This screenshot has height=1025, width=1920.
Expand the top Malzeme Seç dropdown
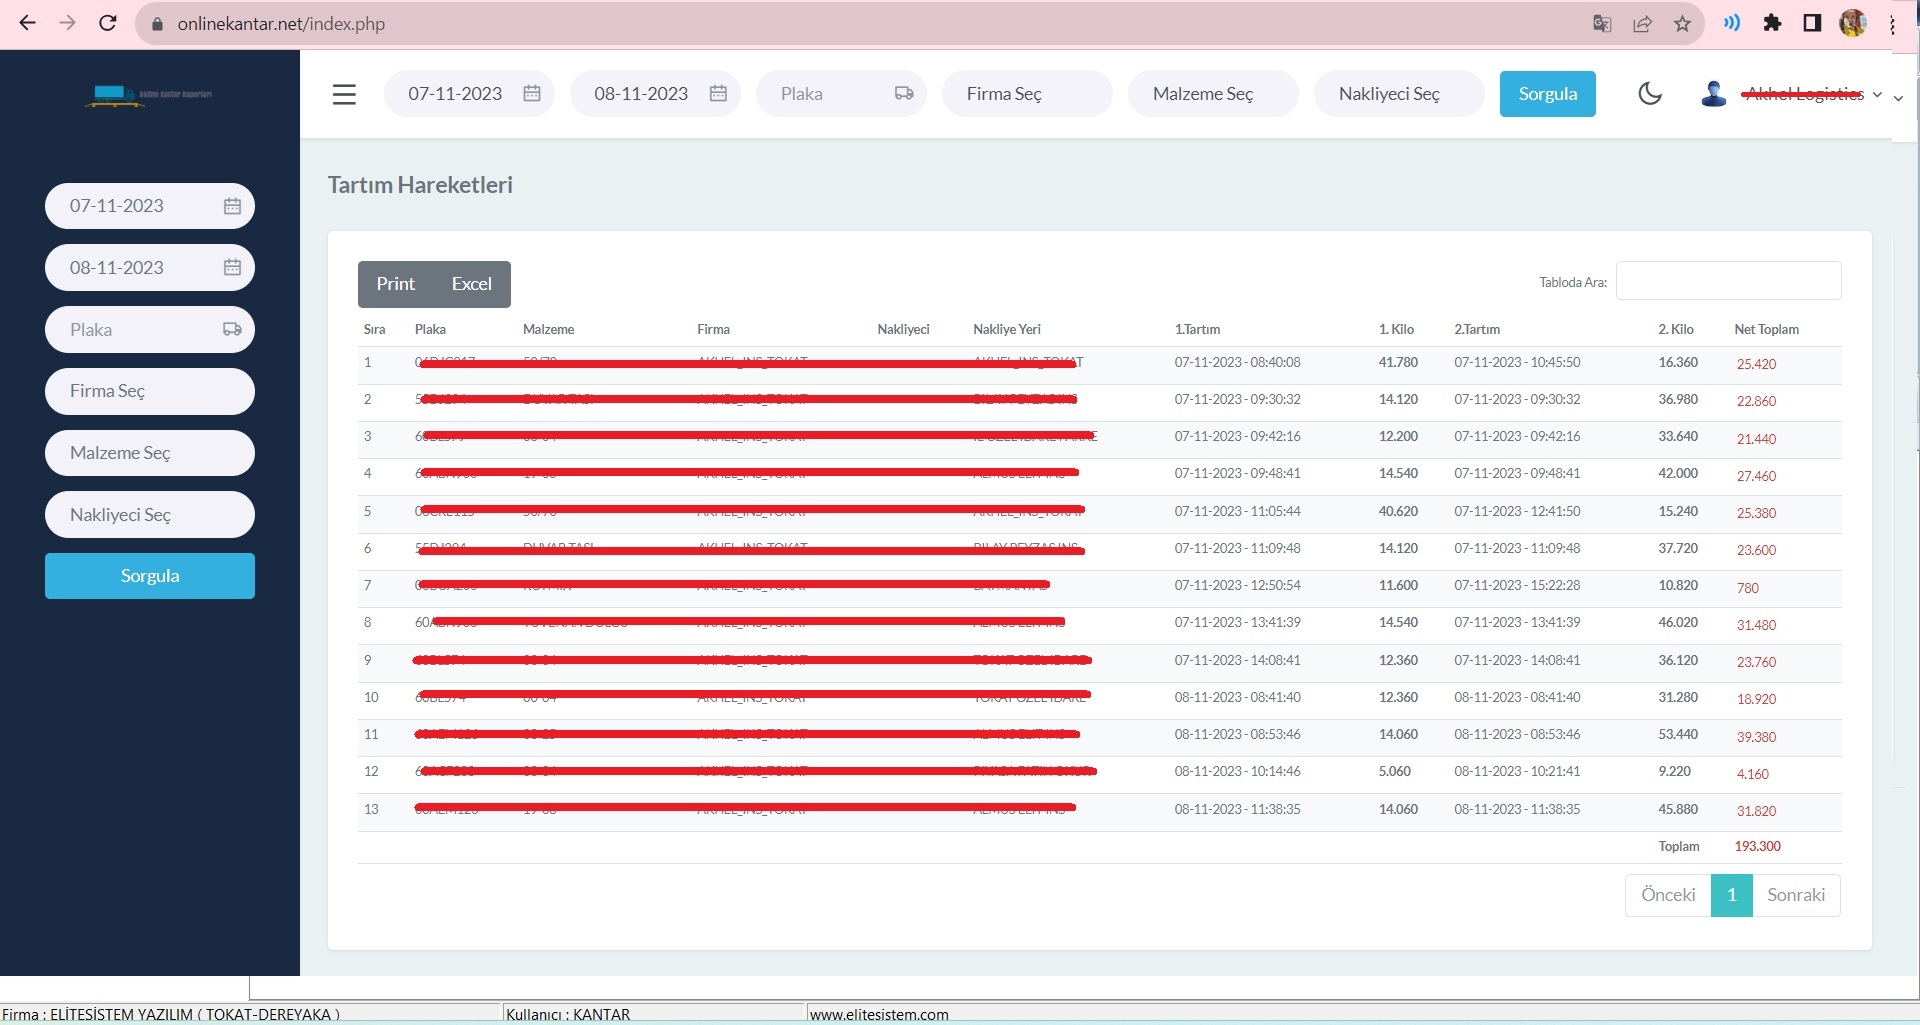coord(1212,94)
